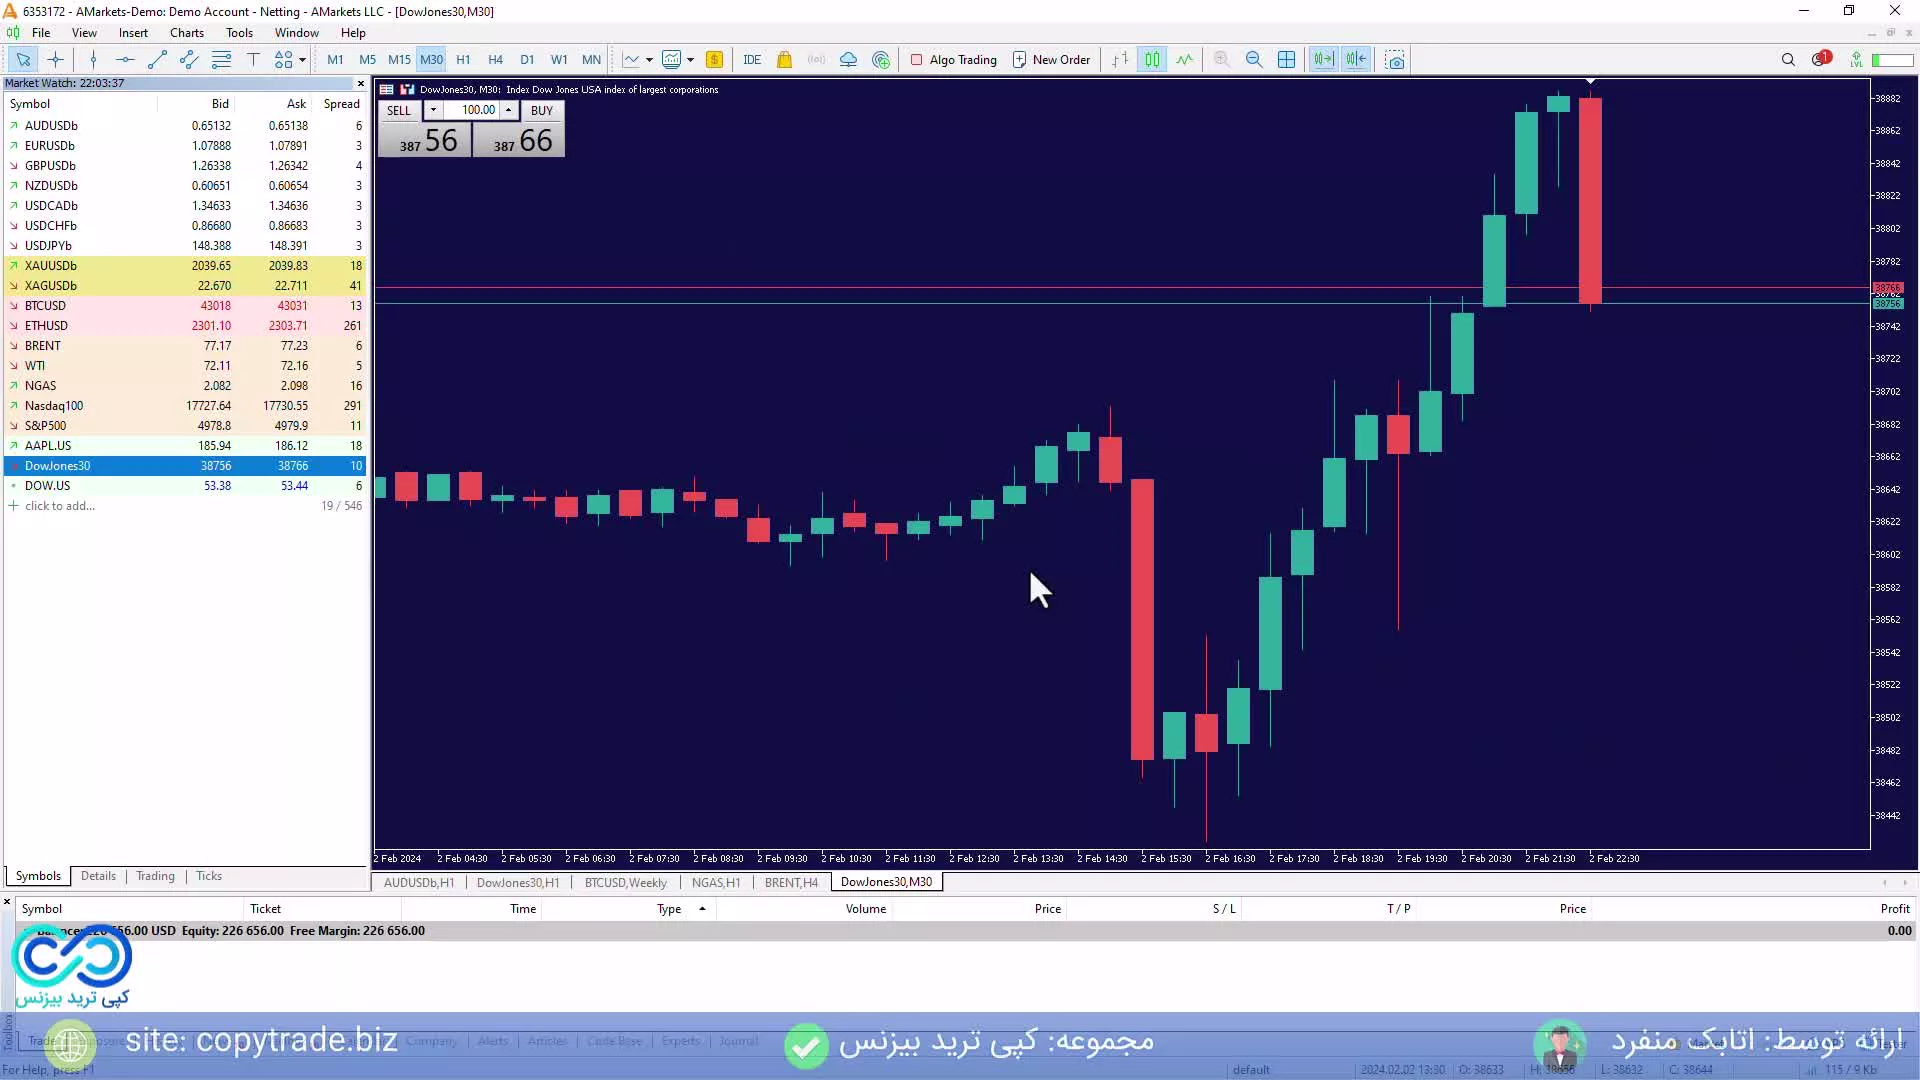Viewport: 1920px width, 1080px height.
Task: Click the LVL connection level icon
Action: (1856, 60)
